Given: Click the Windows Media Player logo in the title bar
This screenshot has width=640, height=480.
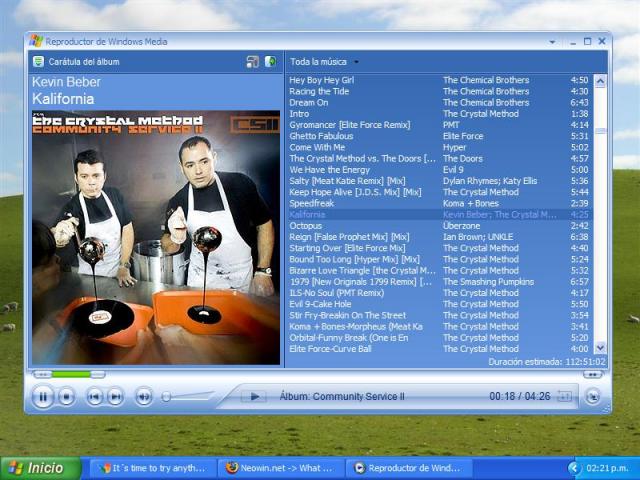Looking at the screenshot, I should point(36,41).
